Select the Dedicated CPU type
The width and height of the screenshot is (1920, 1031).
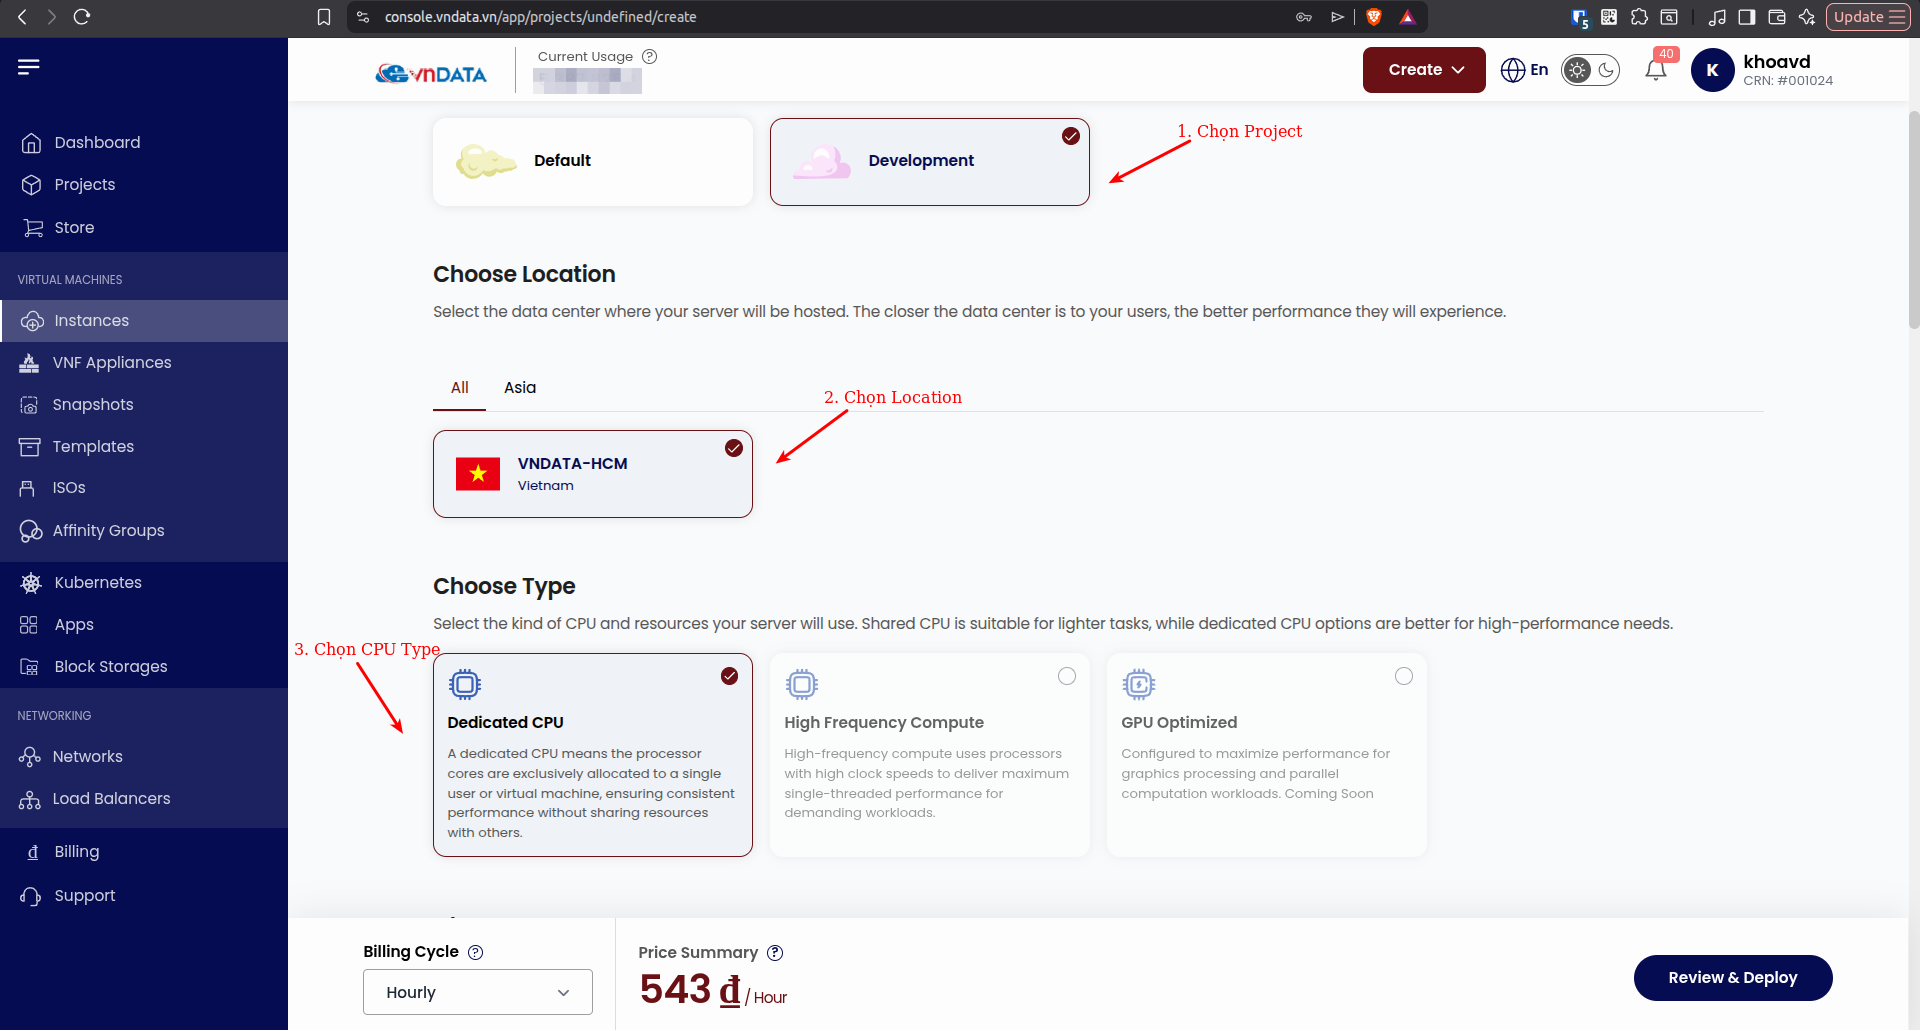coord(593,755)
